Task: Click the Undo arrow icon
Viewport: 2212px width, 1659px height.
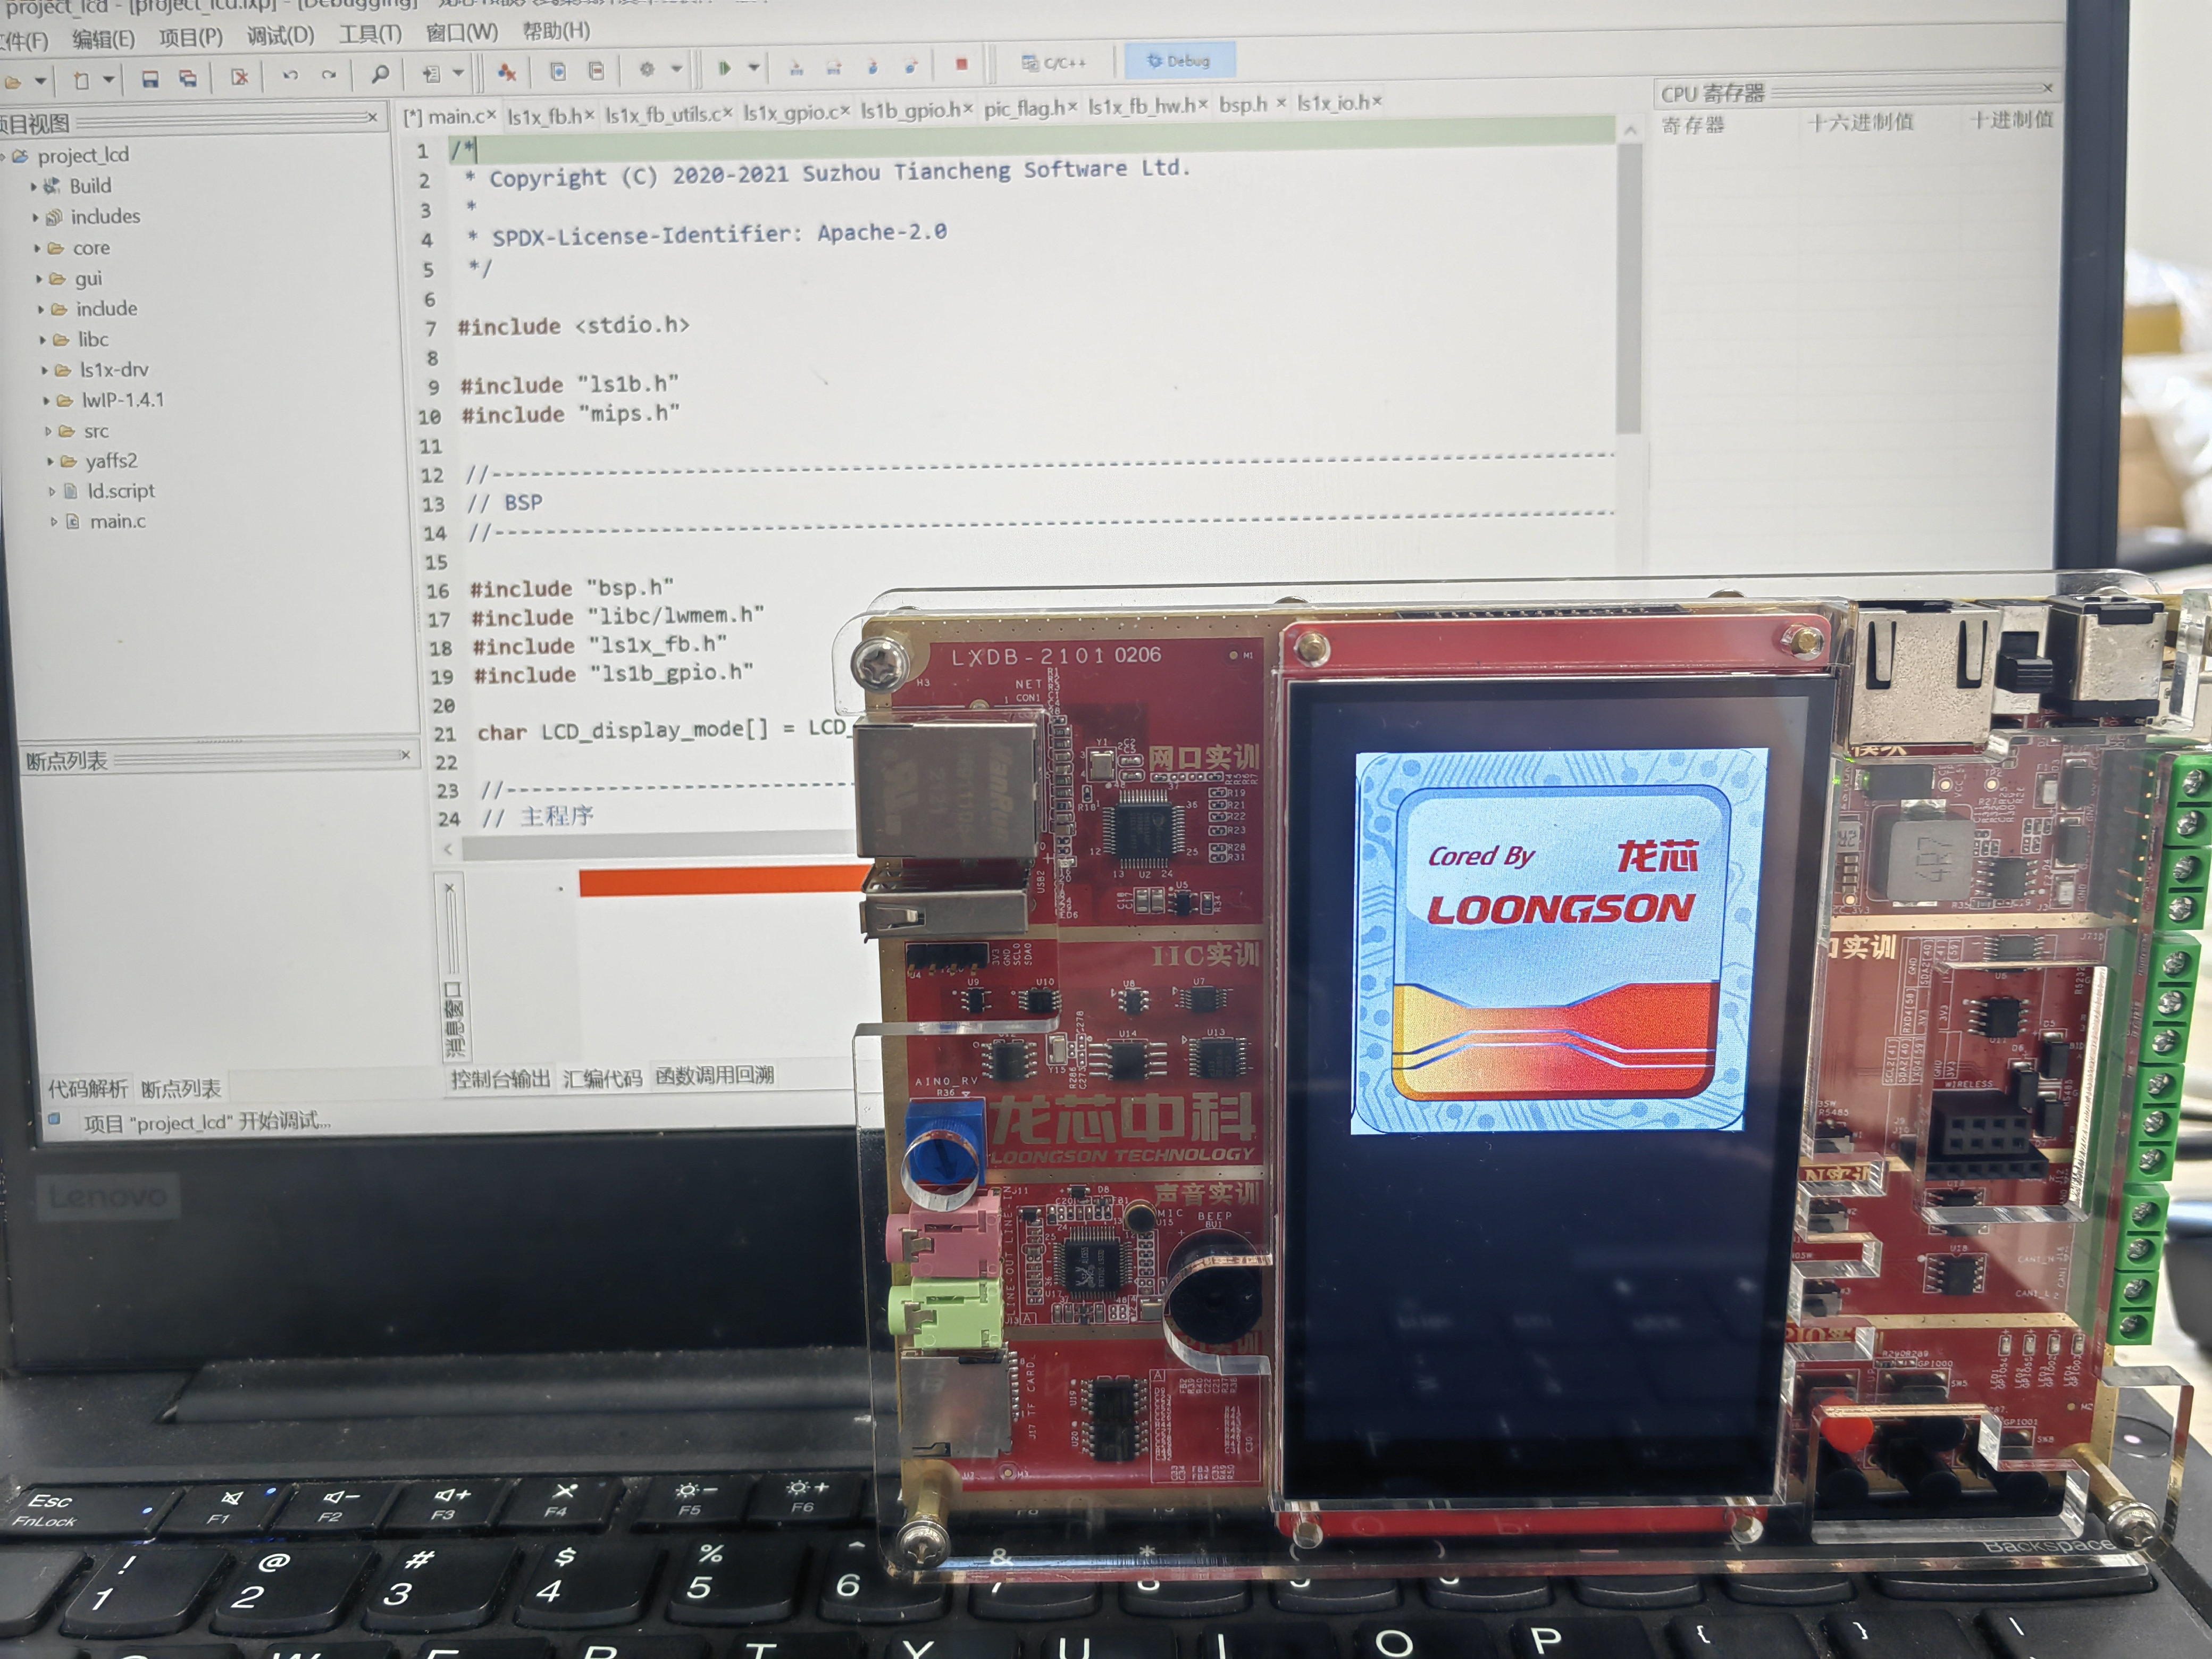Action: [290, 75]
